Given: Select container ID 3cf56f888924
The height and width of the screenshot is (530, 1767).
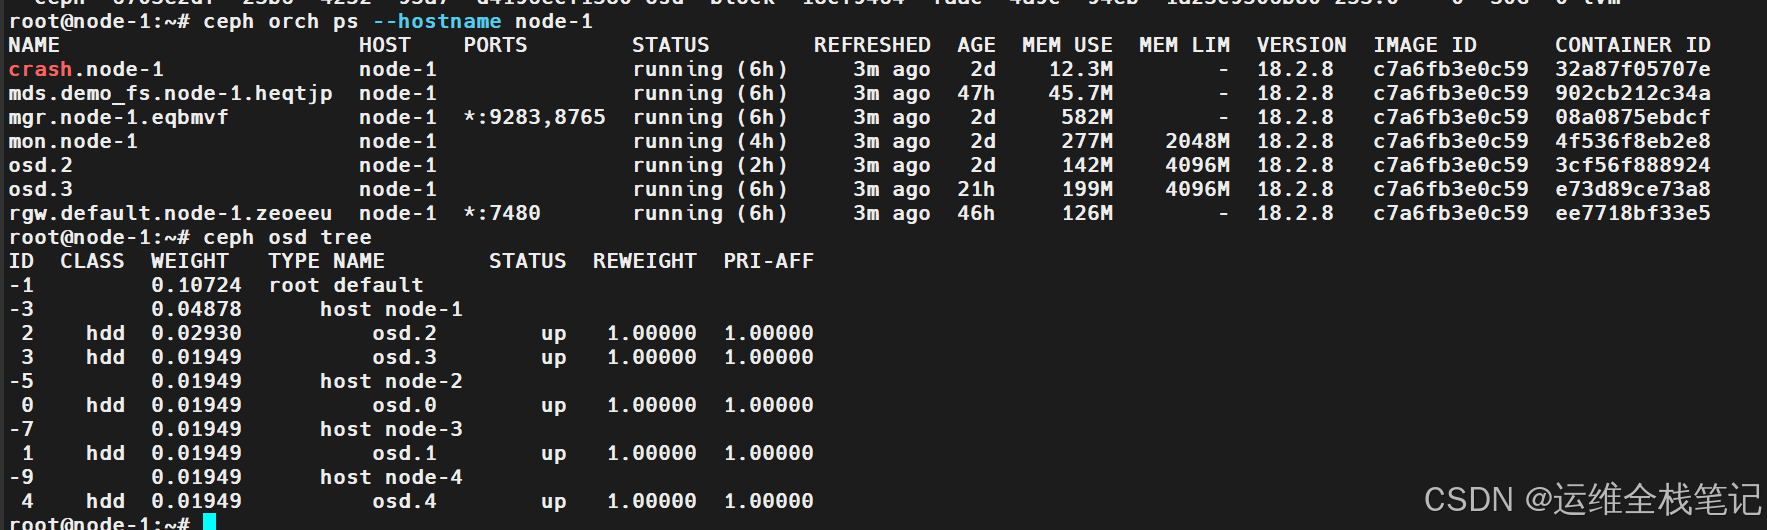Looking at the screenshot, I should tap(1633, 165).
